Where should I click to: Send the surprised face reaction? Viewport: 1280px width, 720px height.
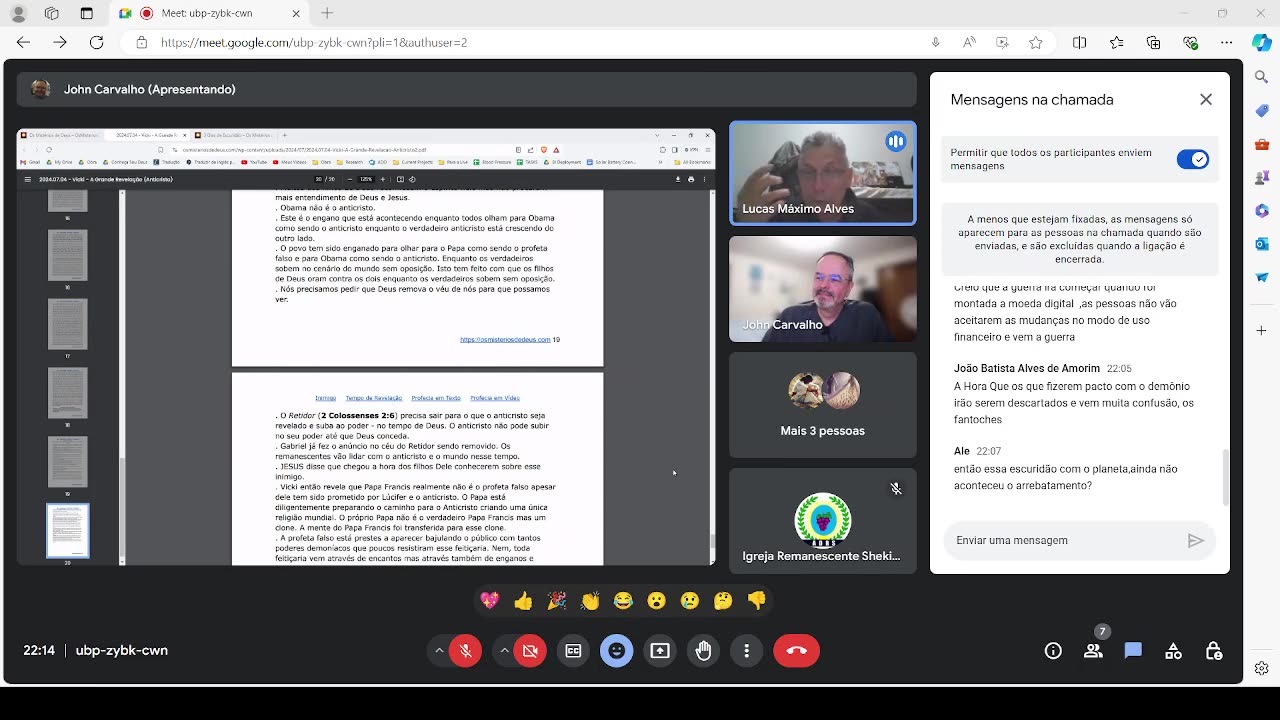point(656,601)
